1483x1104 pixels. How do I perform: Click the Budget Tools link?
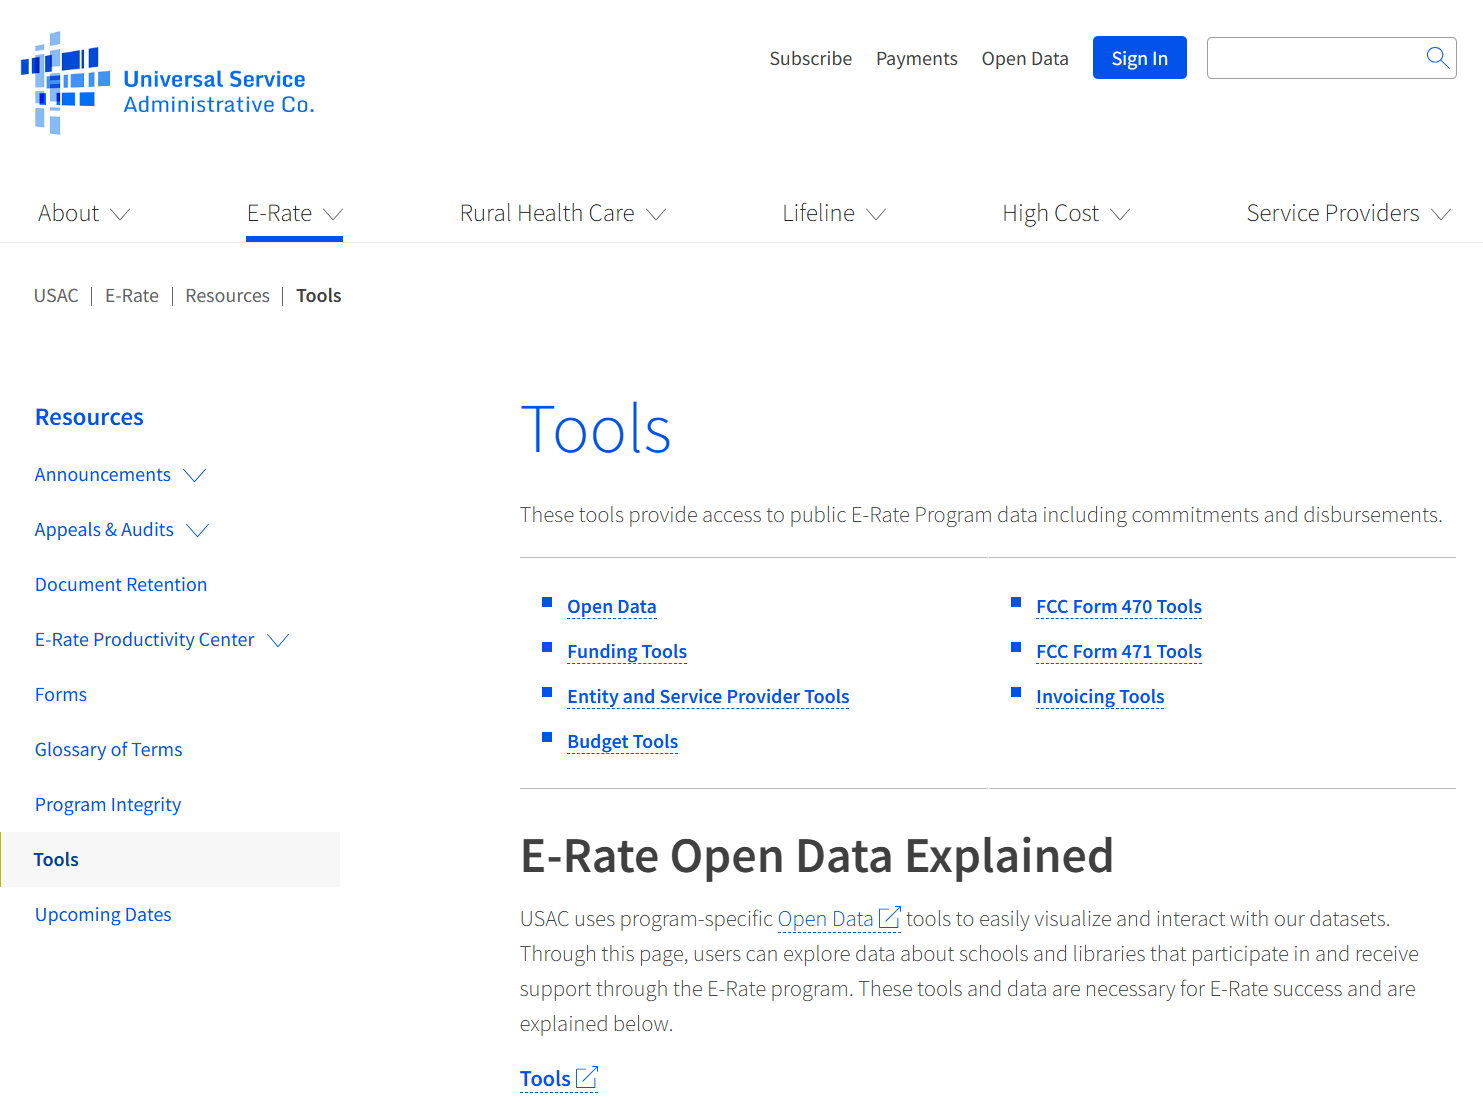[622, 742]
